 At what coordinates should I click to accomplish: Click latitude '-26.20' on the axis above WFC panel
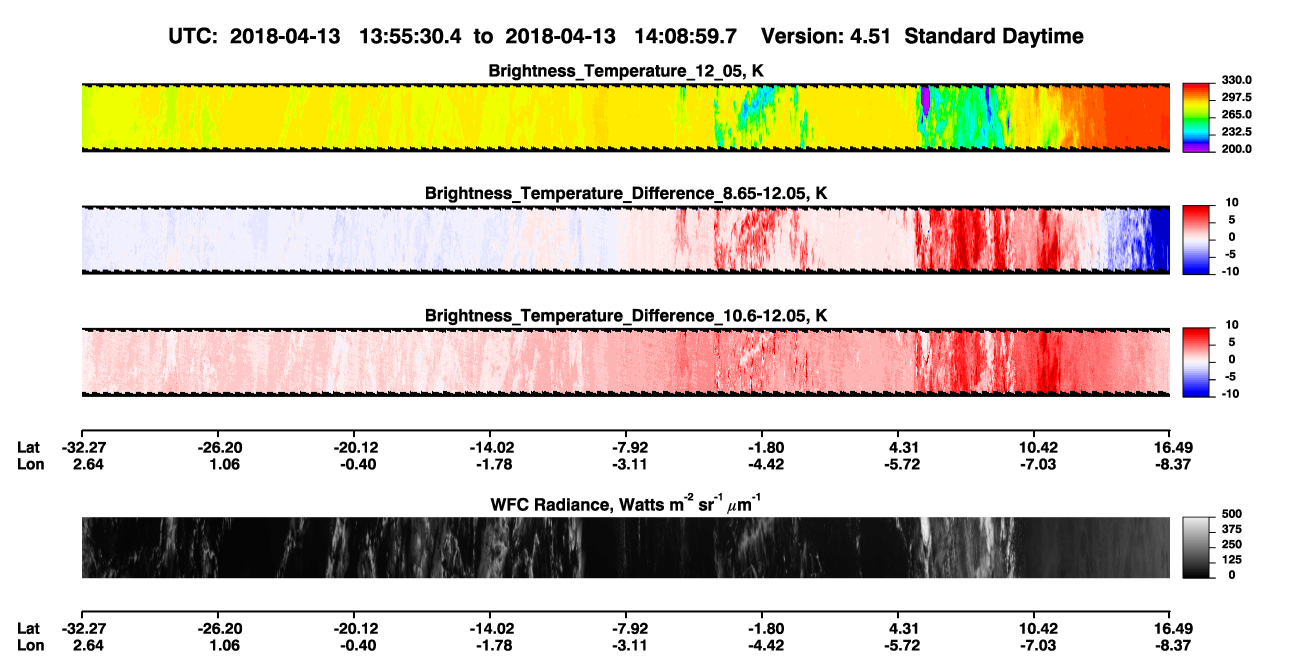(x=218, y=447)
